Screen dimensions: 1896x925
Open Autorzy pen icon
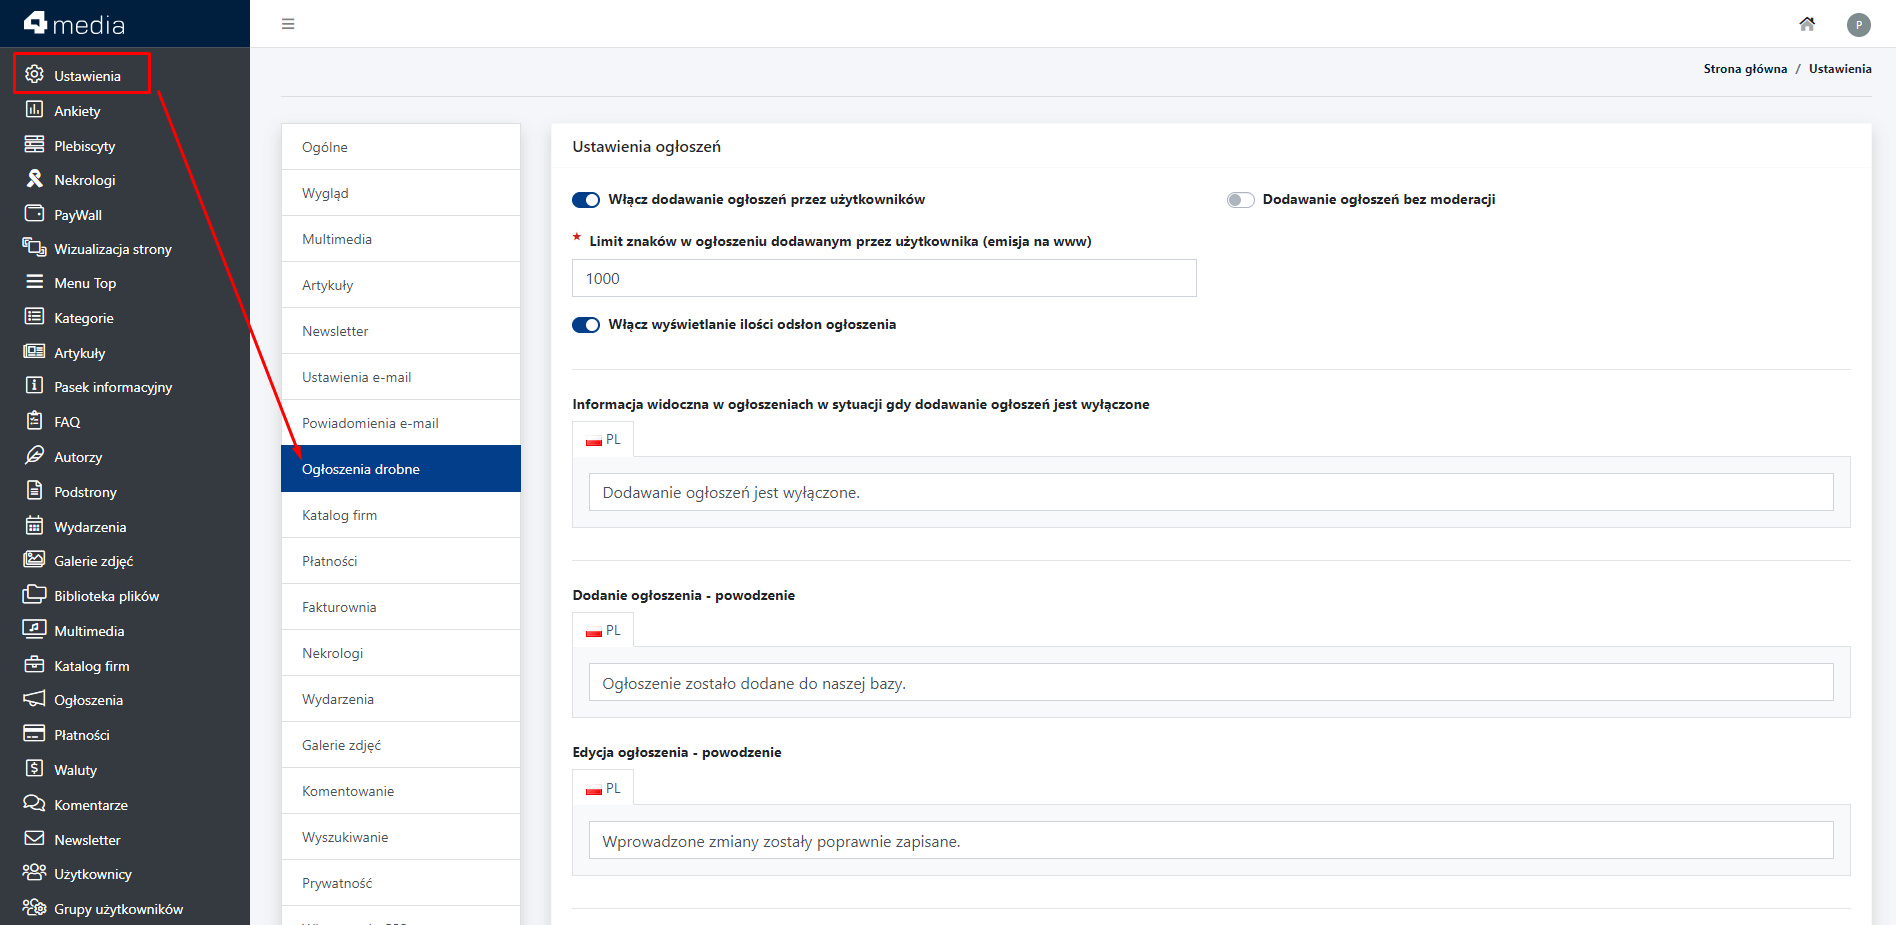(34, 456)
